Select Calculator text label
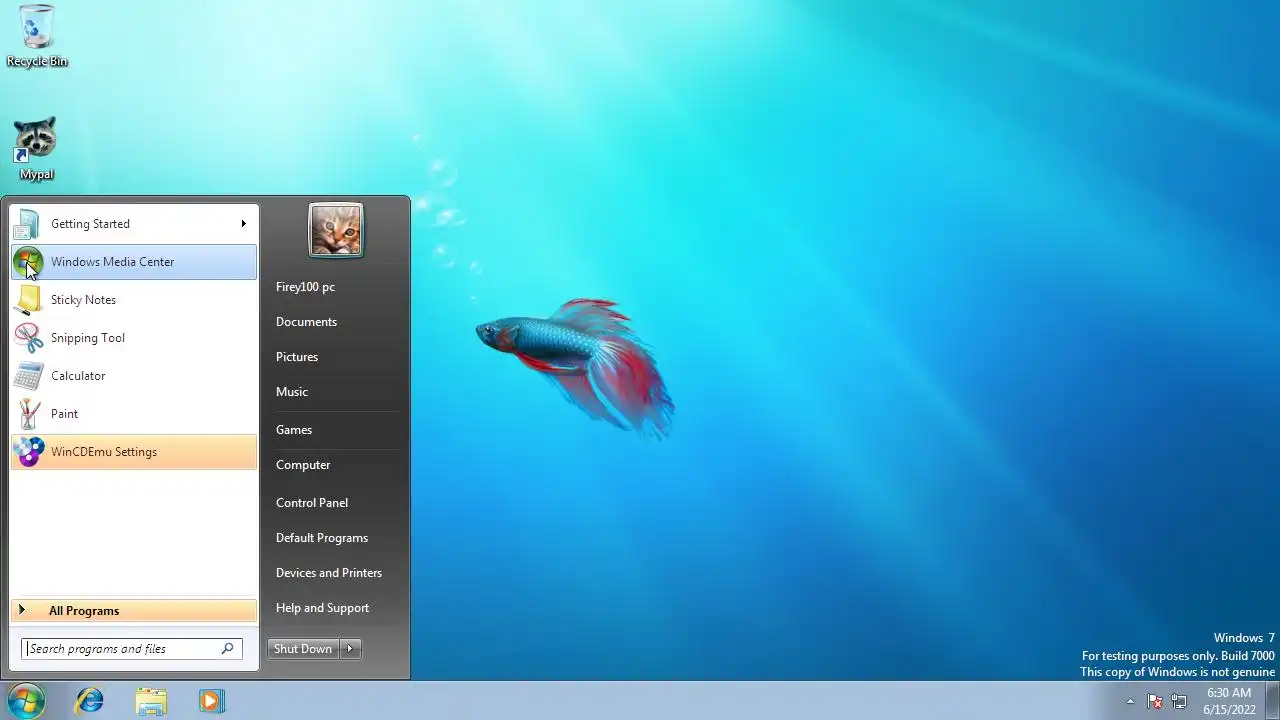This screenshot has height=720, width=1280. (78, 376)
